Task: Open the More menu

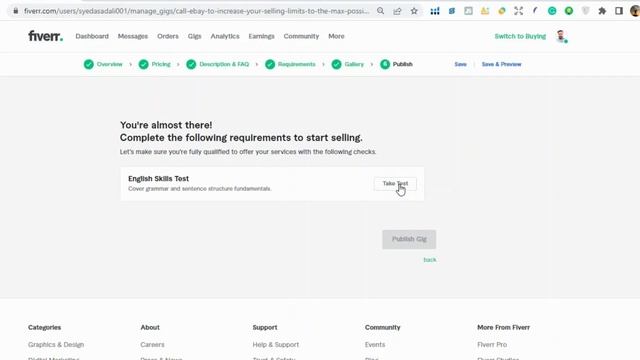Action: [336, 36]
